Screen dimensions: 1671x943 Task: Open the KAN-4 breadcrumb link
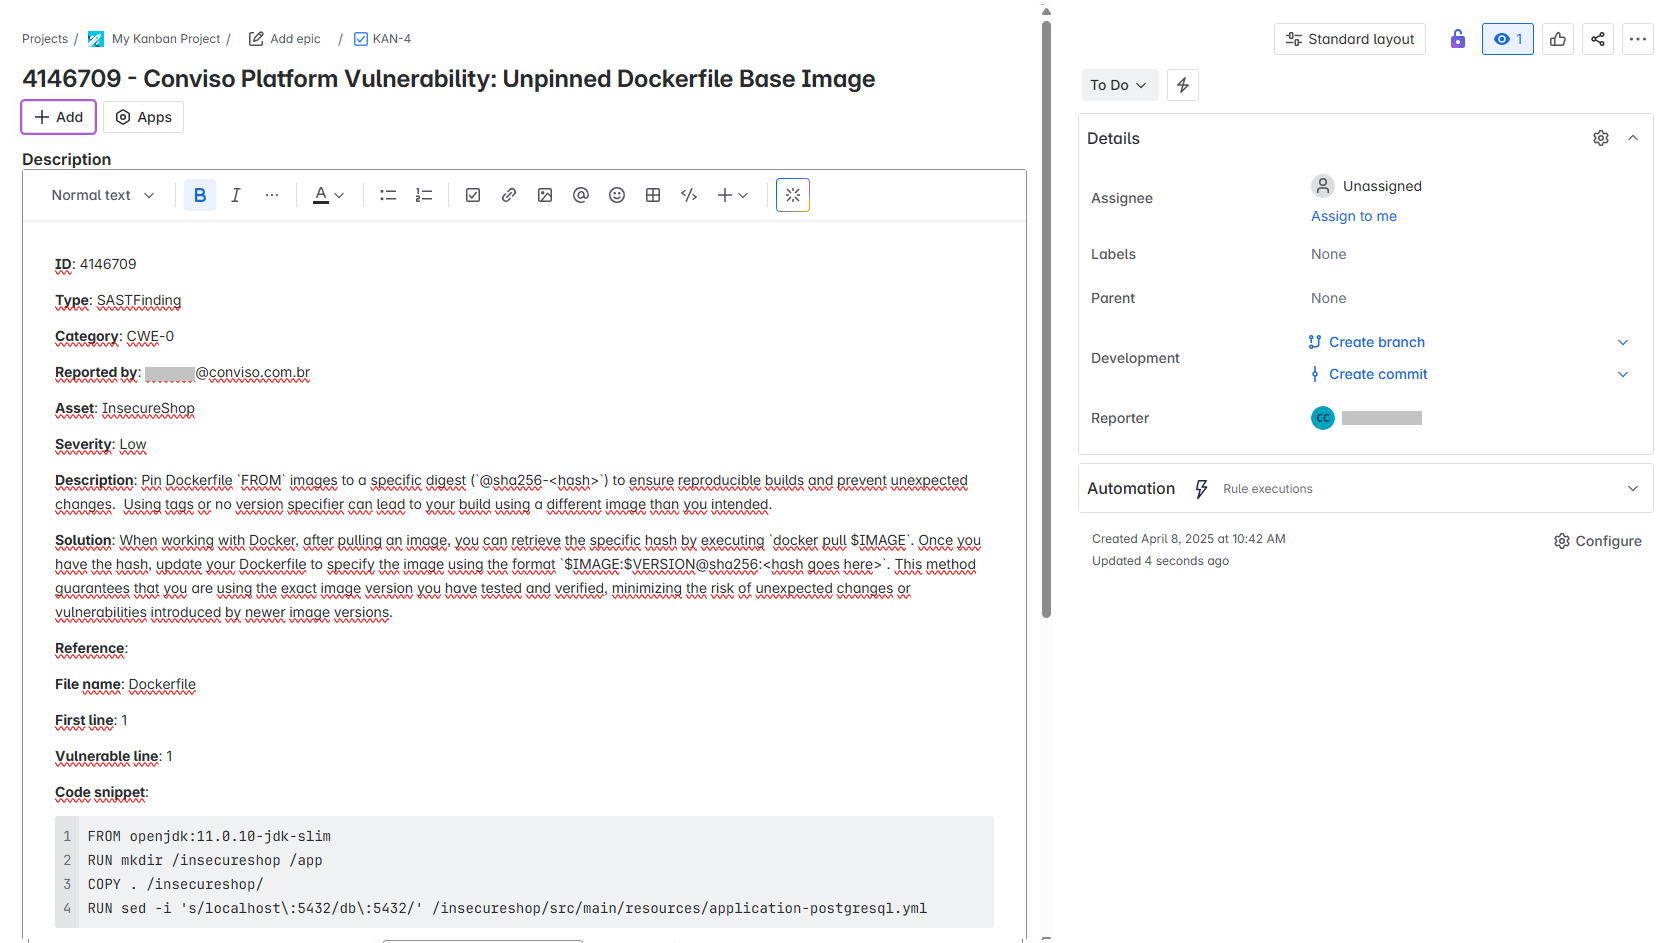[x=391, y=39]
